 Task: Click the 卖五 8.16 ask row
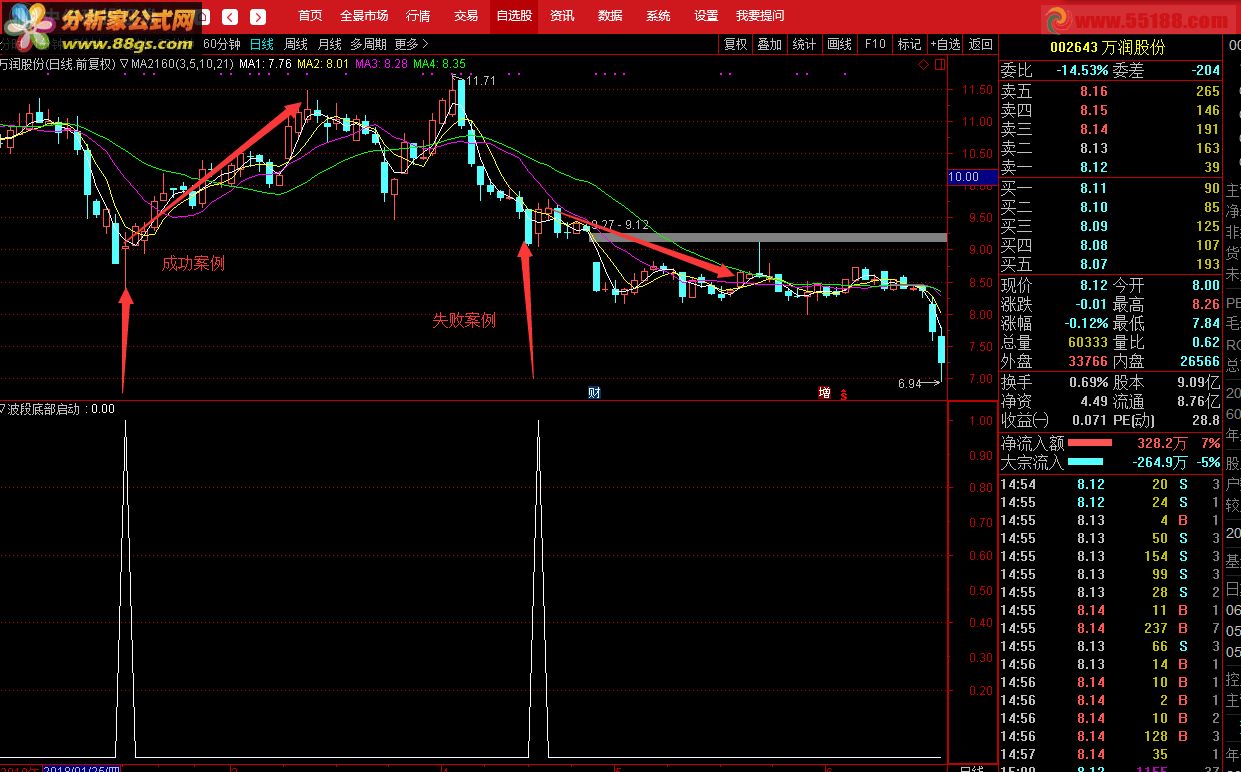coord(1110,91)
